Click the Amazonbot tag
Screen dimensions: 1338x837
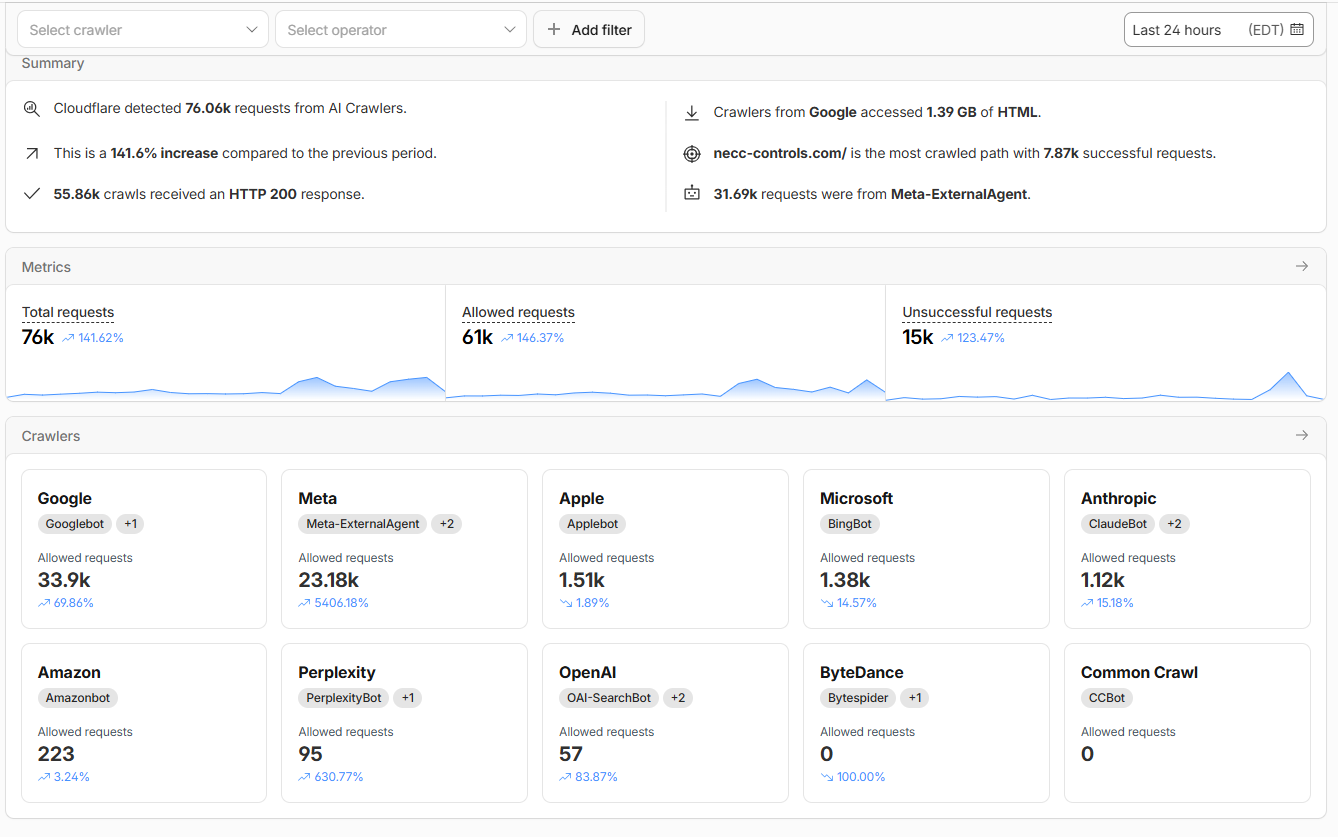[x=78, y=698]
